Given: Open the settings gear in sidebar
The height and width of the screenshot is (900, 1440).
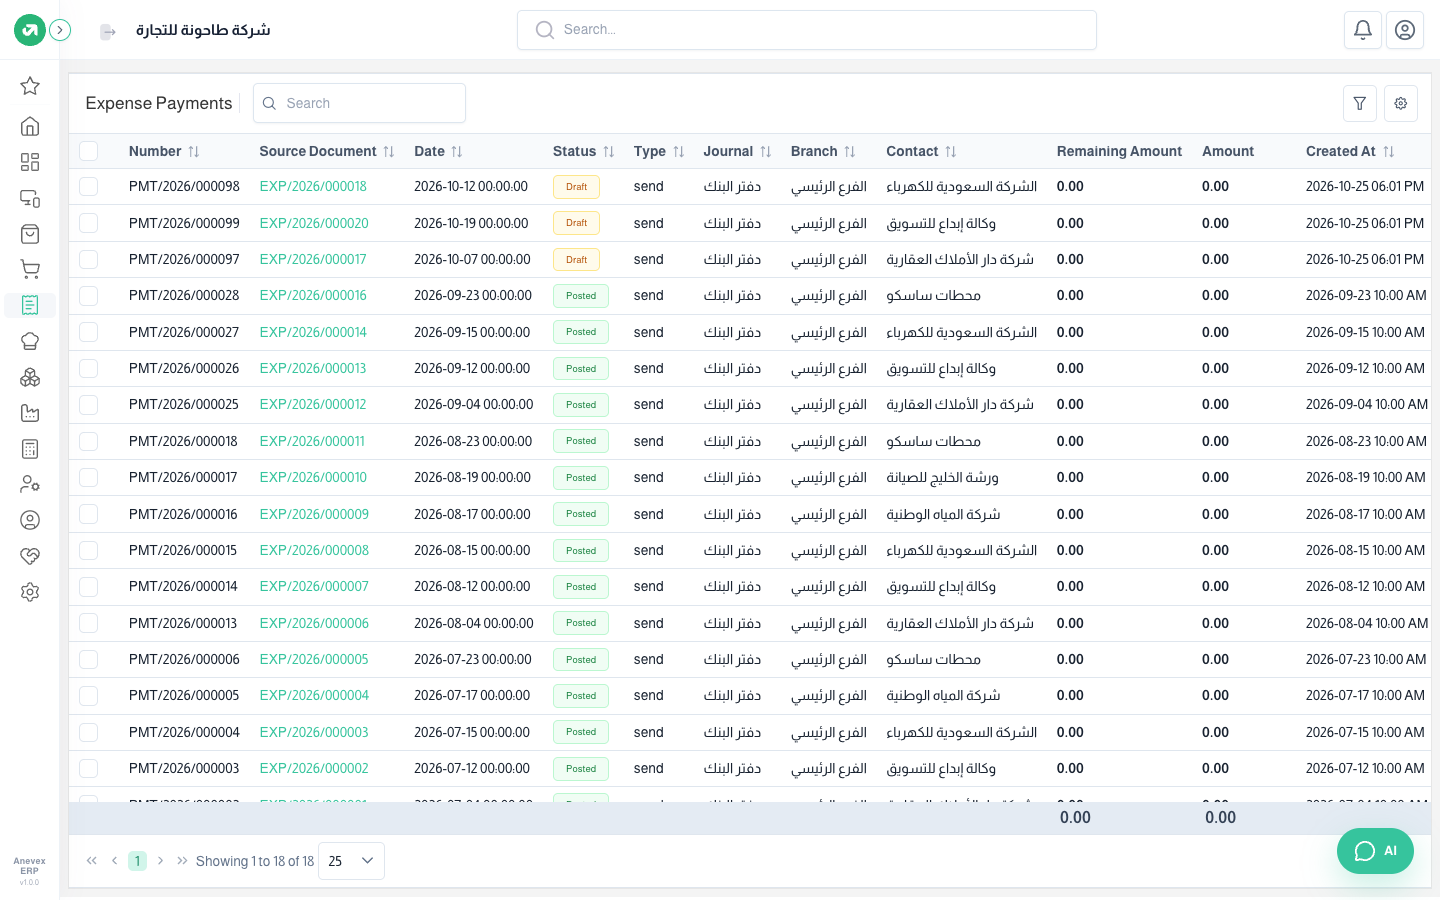Looking at the screenshot, I should pyautogui.click(x=30, y=592).
